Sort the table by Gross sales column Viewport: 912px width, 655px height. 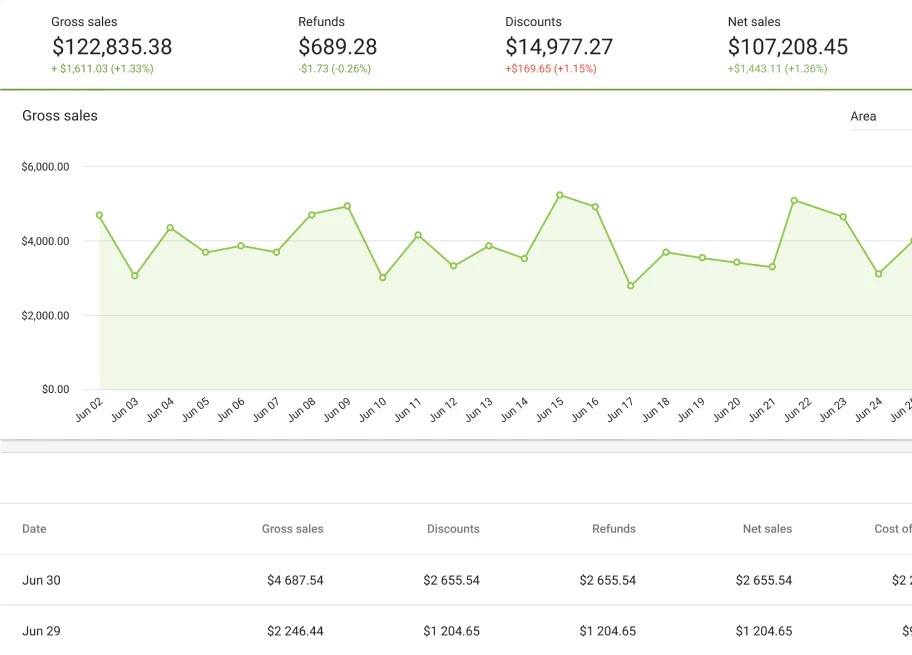pyautogui.click(x=292, y=529)
